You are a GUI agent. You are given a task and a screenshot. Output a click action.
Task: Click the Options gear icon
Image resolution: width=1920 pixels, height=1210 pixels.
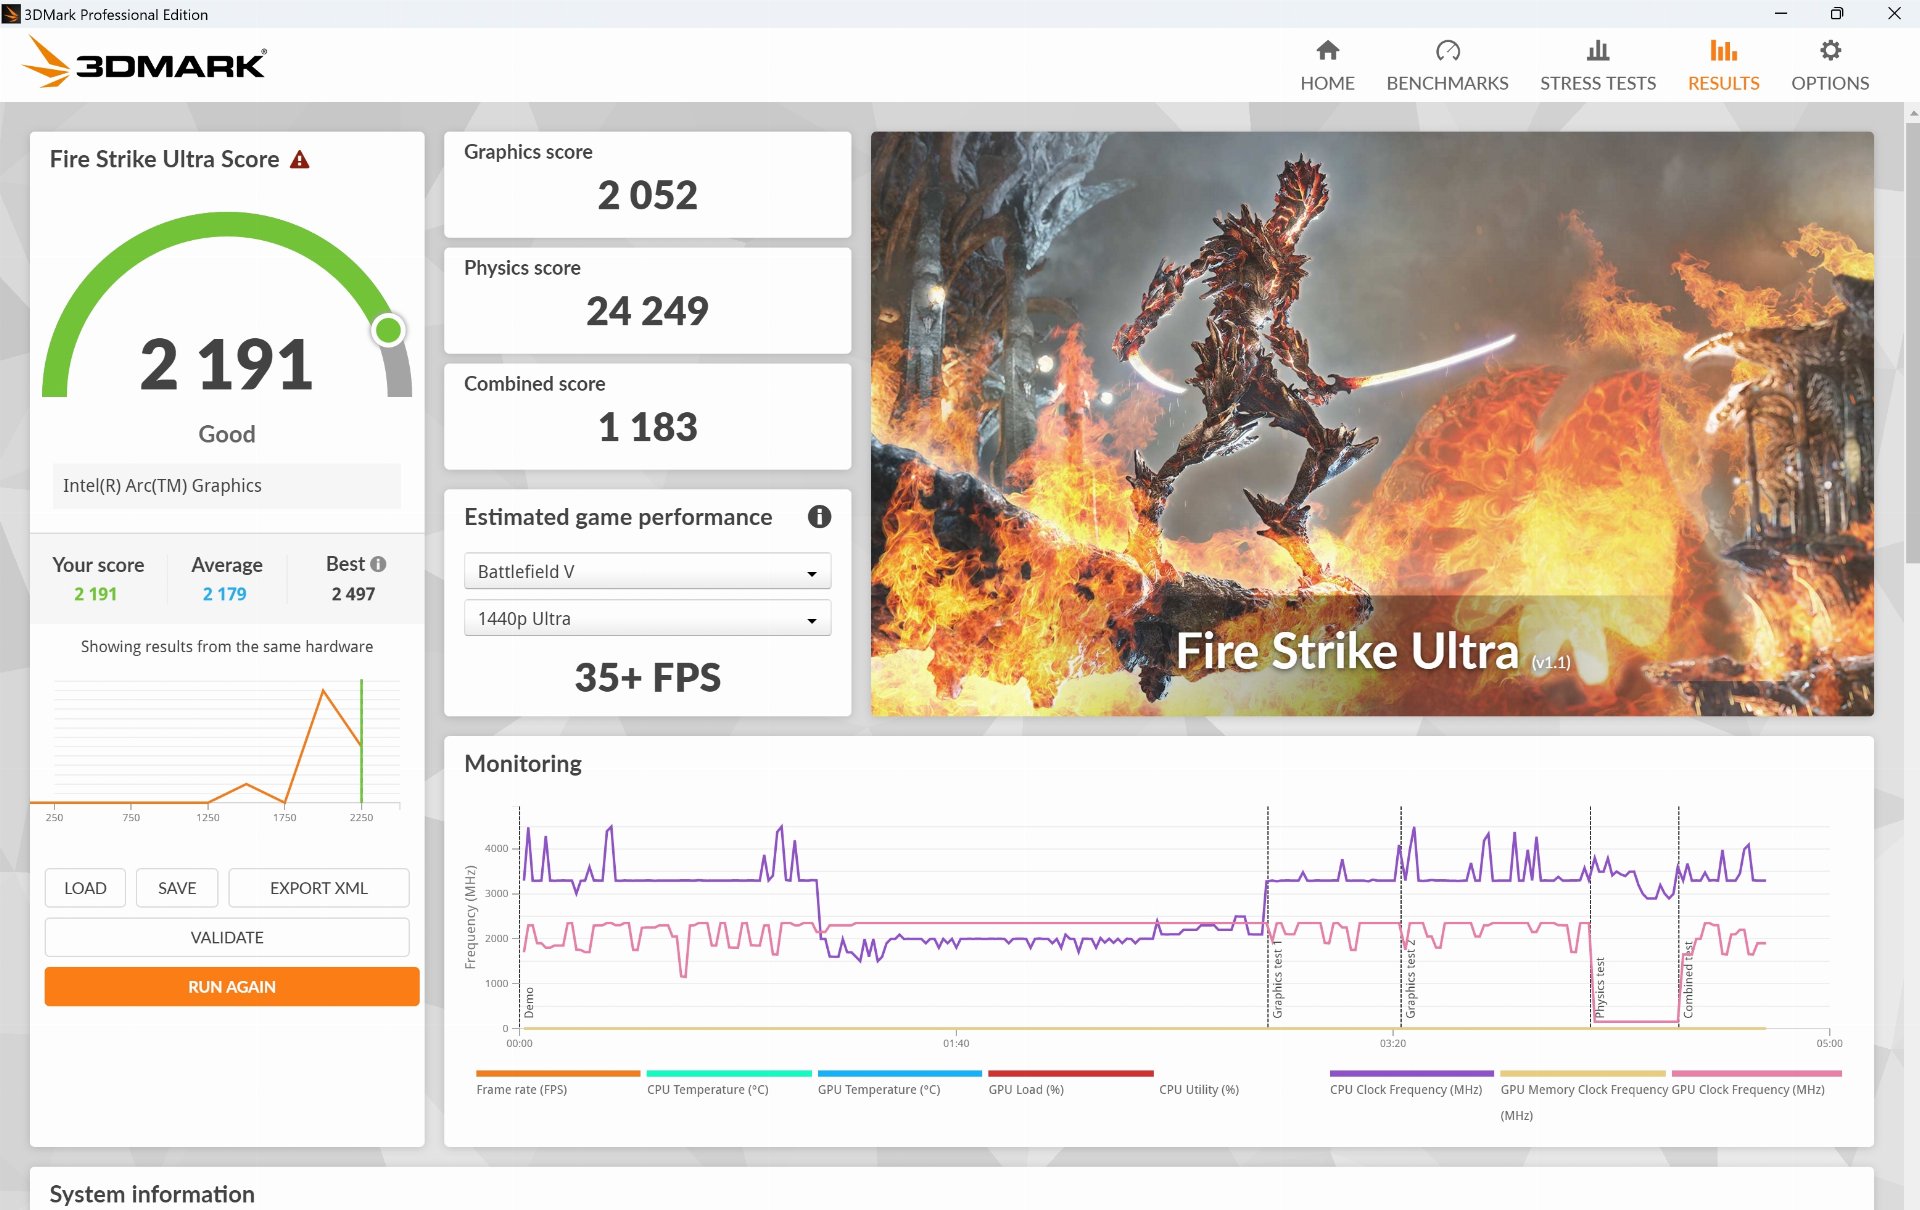coord(1829,50)
